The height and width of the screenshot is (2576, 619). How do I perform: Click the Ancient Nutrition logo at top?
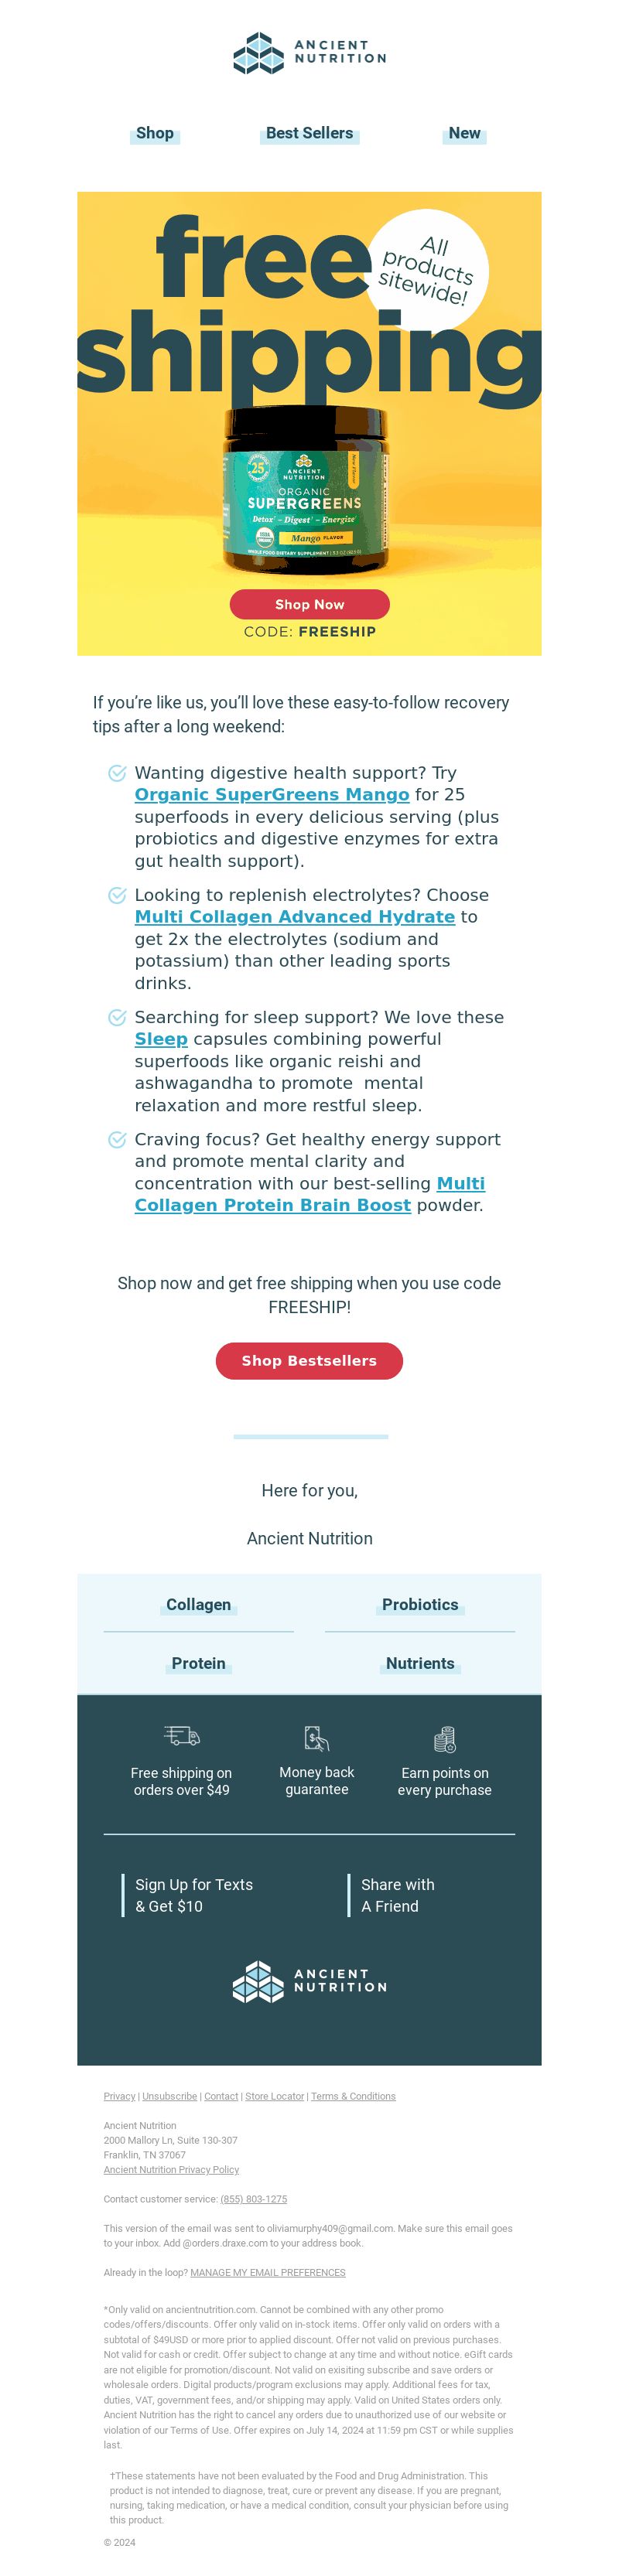(309, 53)
